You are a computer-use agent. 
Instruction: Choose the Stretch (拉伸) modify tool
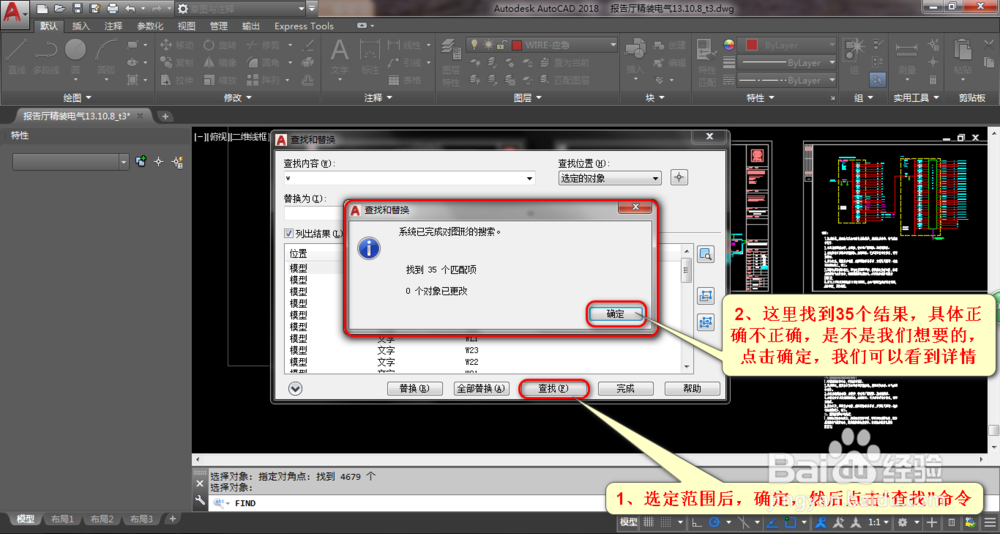click(177, 80)
